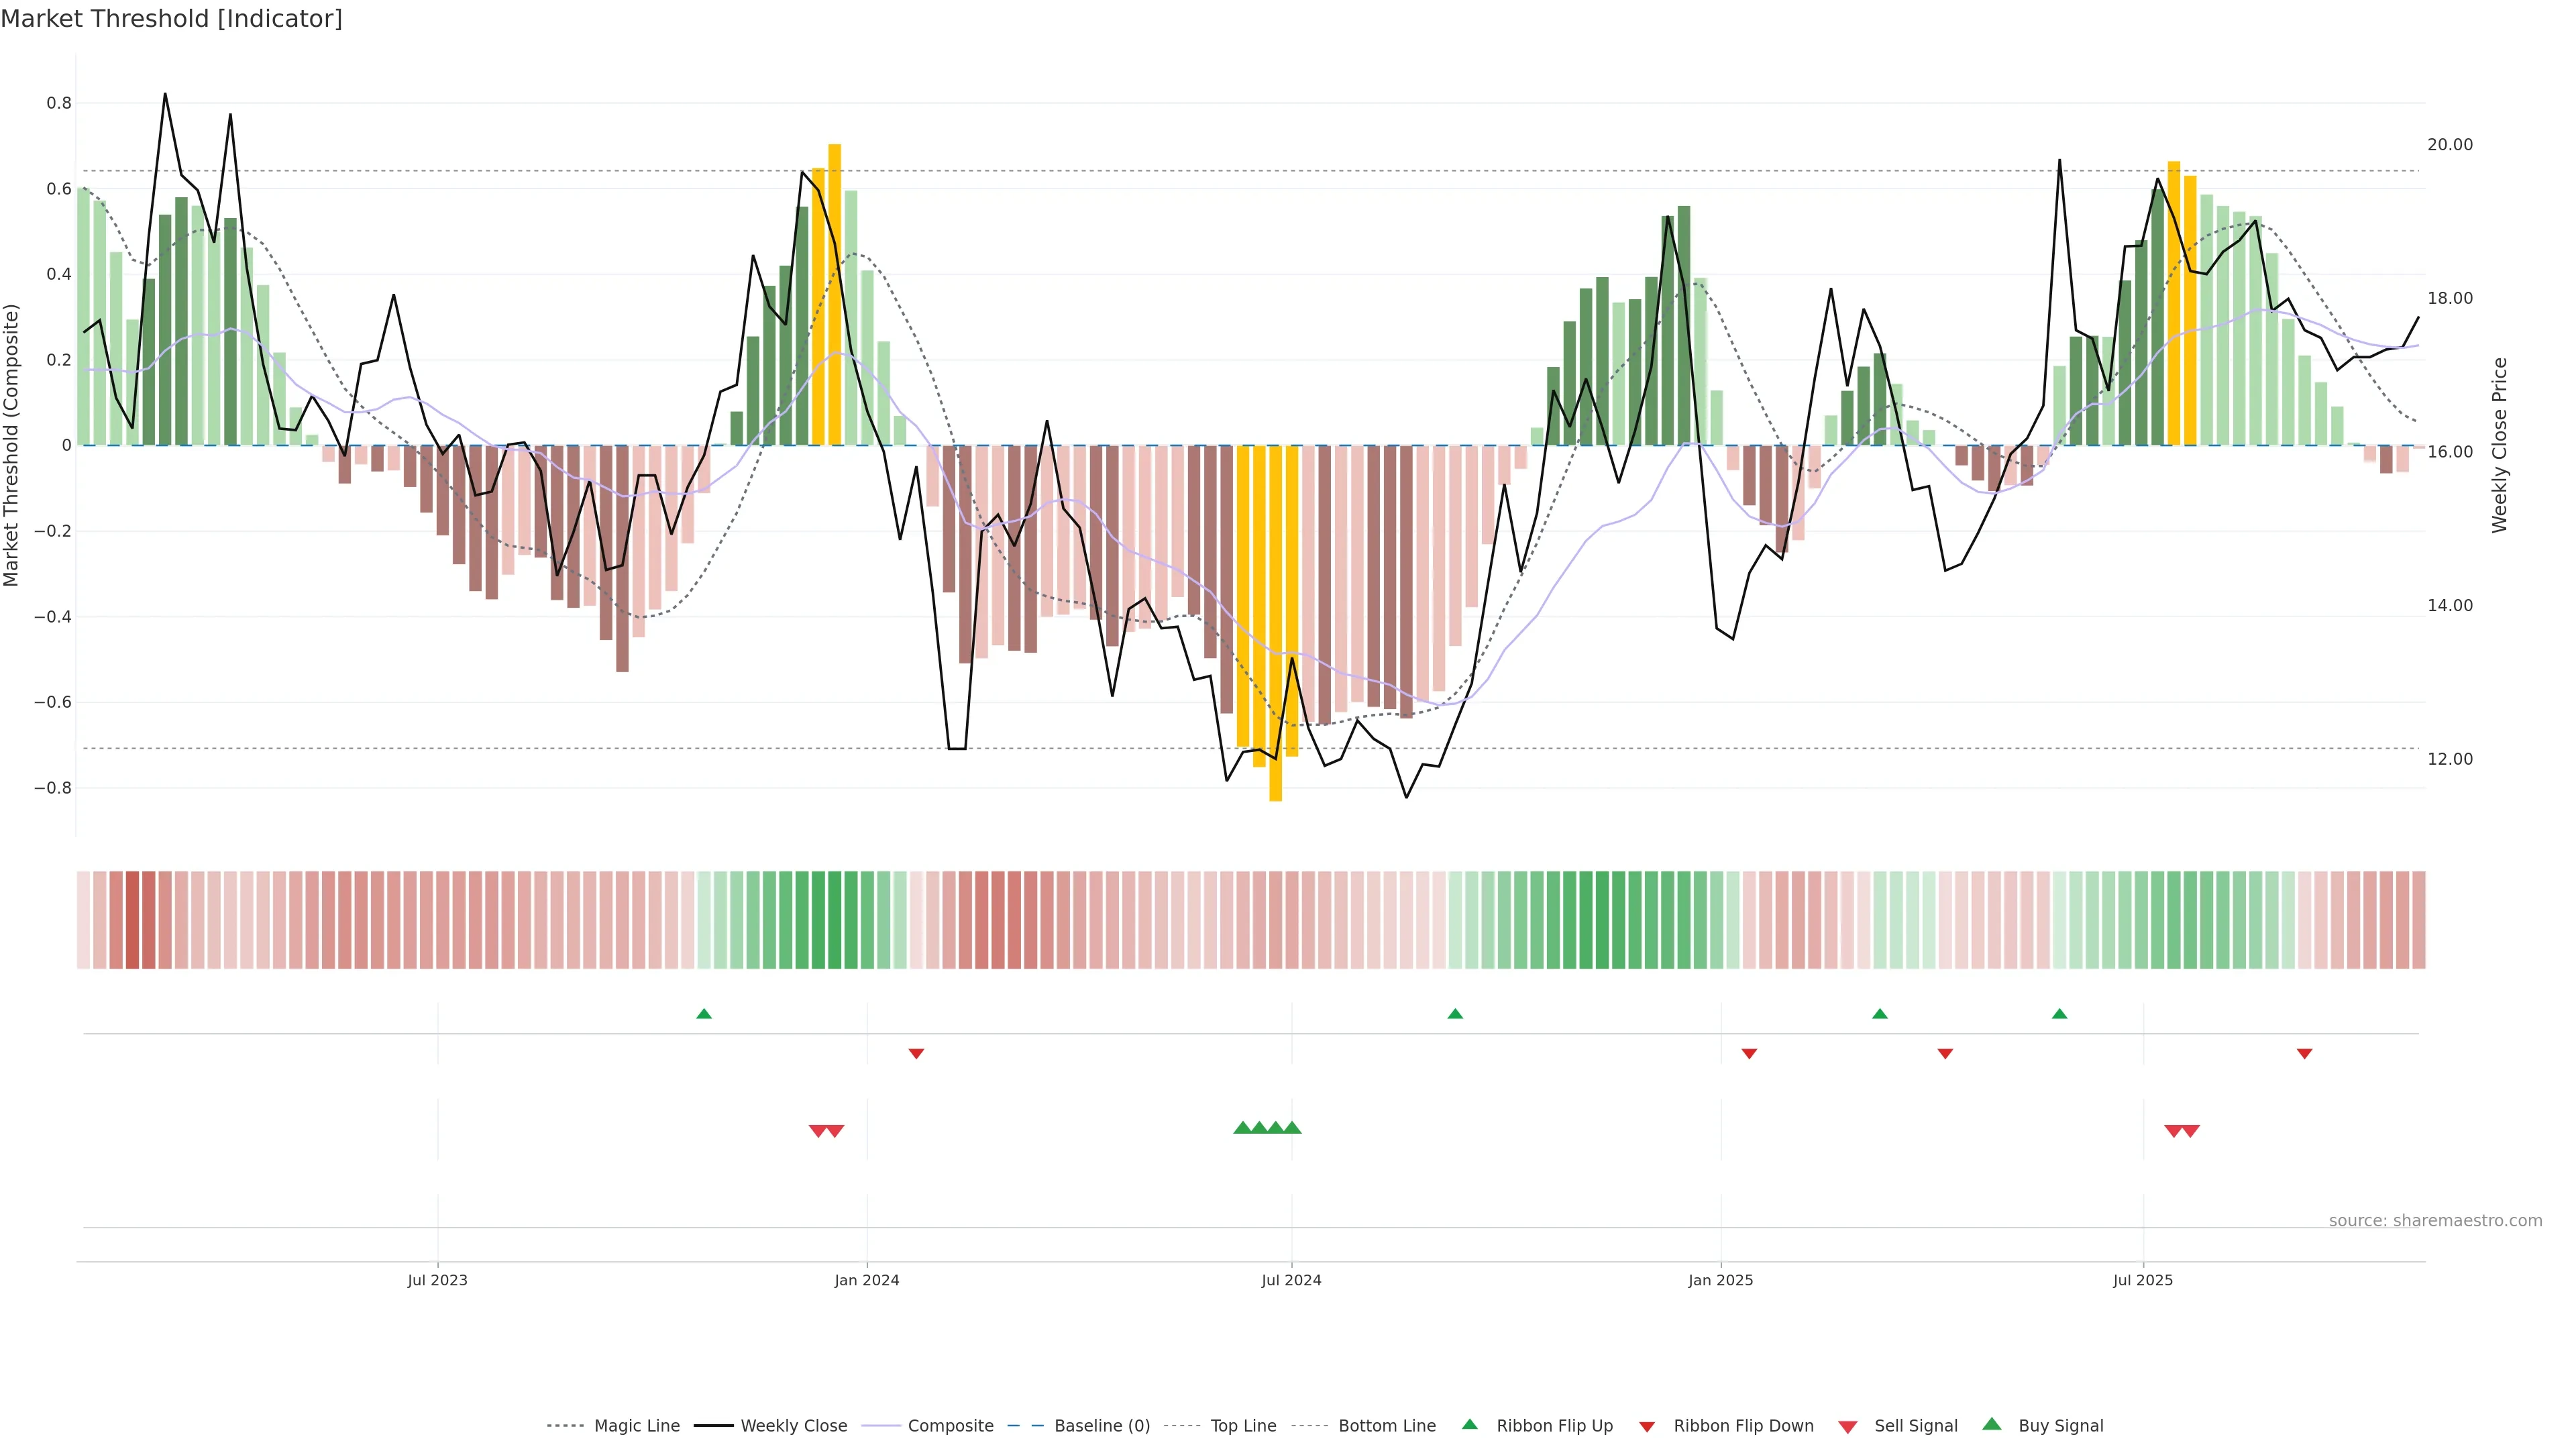Click the source: sharemaestro.com text

(2435, 1220)
